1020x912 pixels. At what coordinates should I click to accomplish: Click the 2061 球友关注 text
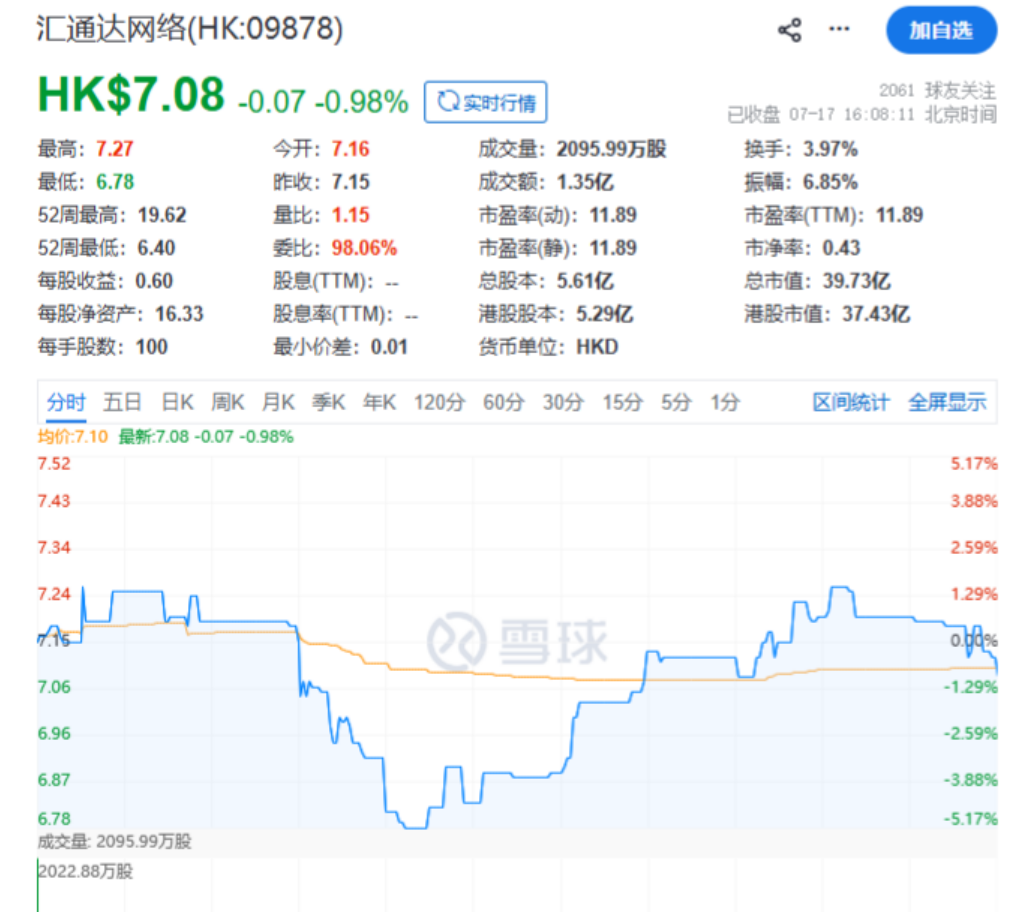coord(937,90)
